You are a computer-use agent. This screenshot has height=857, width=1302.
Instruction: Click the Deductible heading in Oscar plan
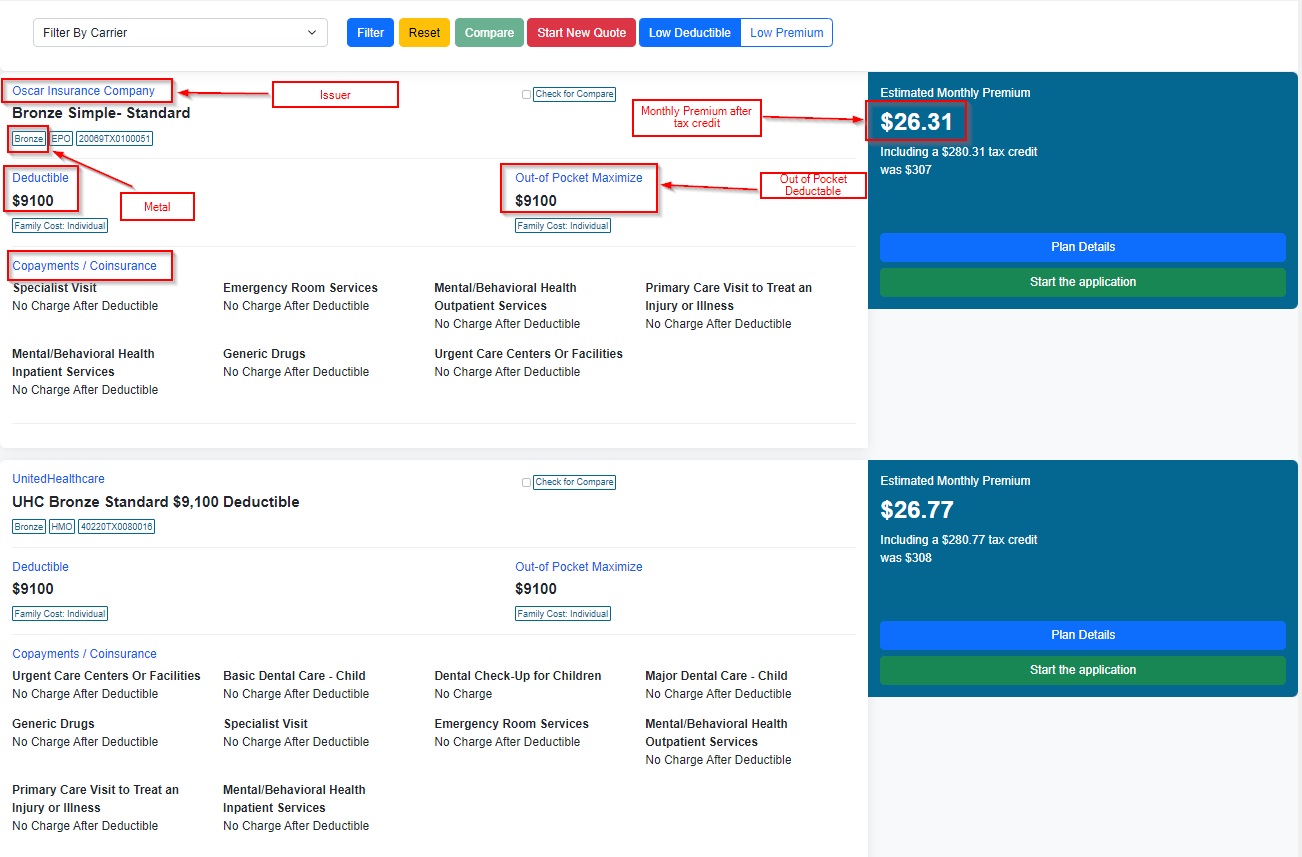[40, 178]
